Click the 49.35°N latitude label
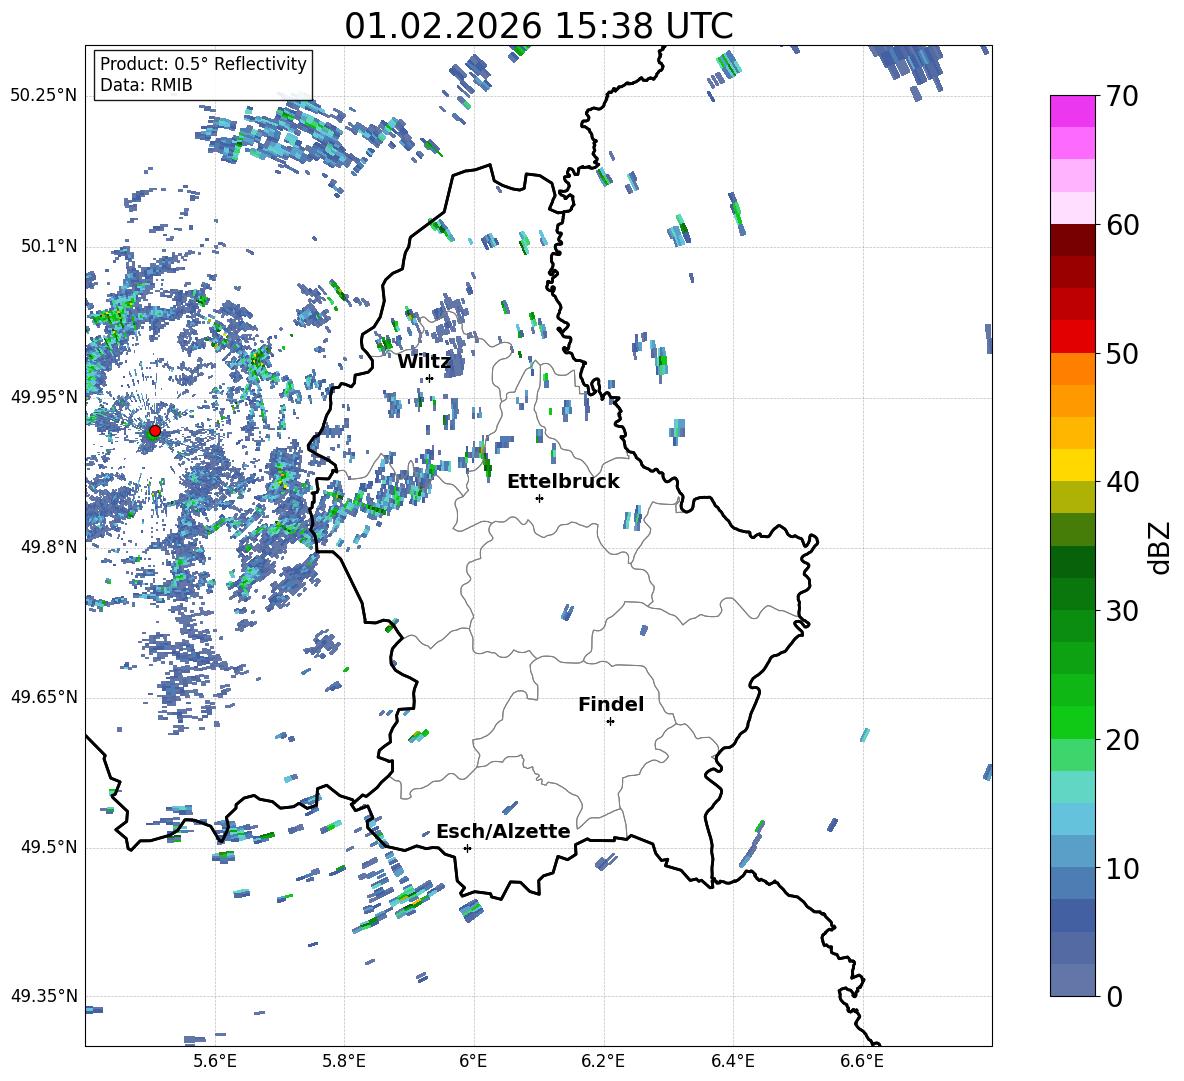Image resolution: width=1184 pixels, height=1081 pixels. click(44, 996)
